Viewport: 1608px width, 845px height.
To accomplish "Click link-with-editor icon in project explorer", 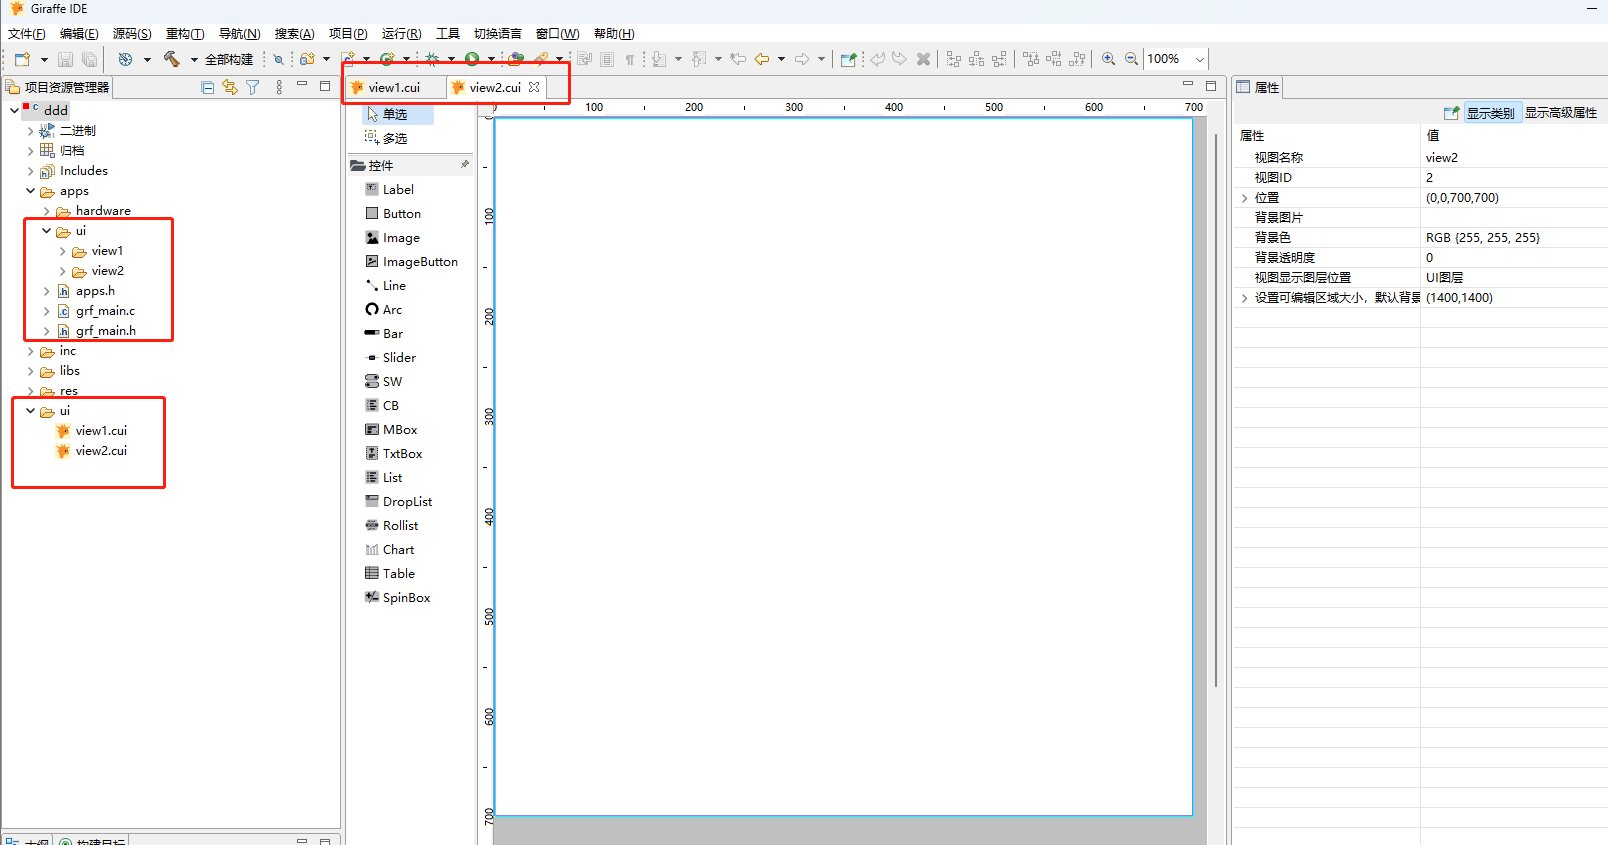I will pos(230,87).
